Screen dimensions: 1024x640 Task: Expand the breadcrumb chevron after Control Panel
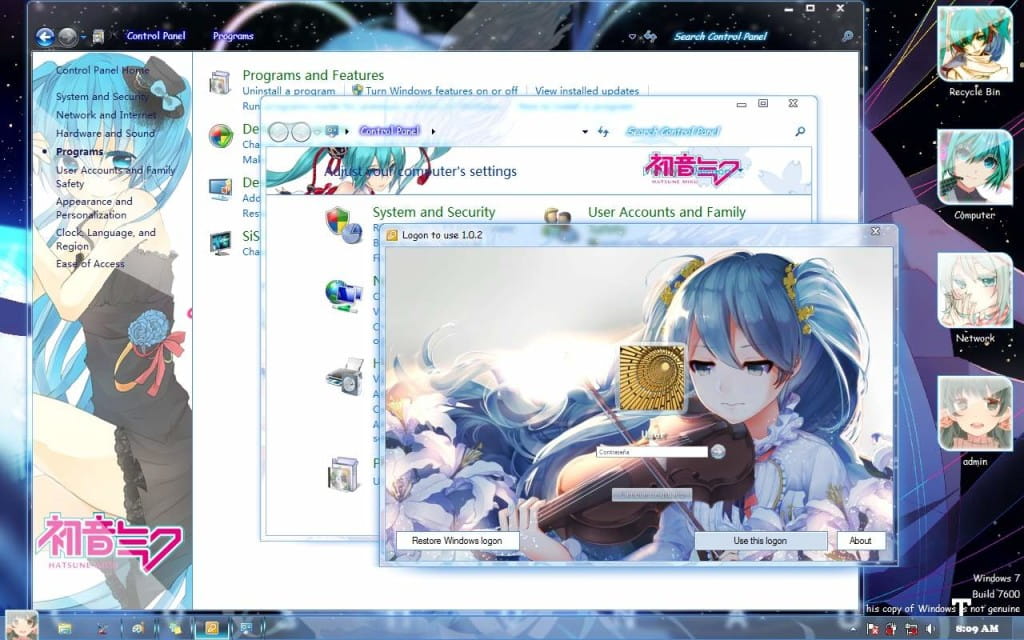(432, 131)
